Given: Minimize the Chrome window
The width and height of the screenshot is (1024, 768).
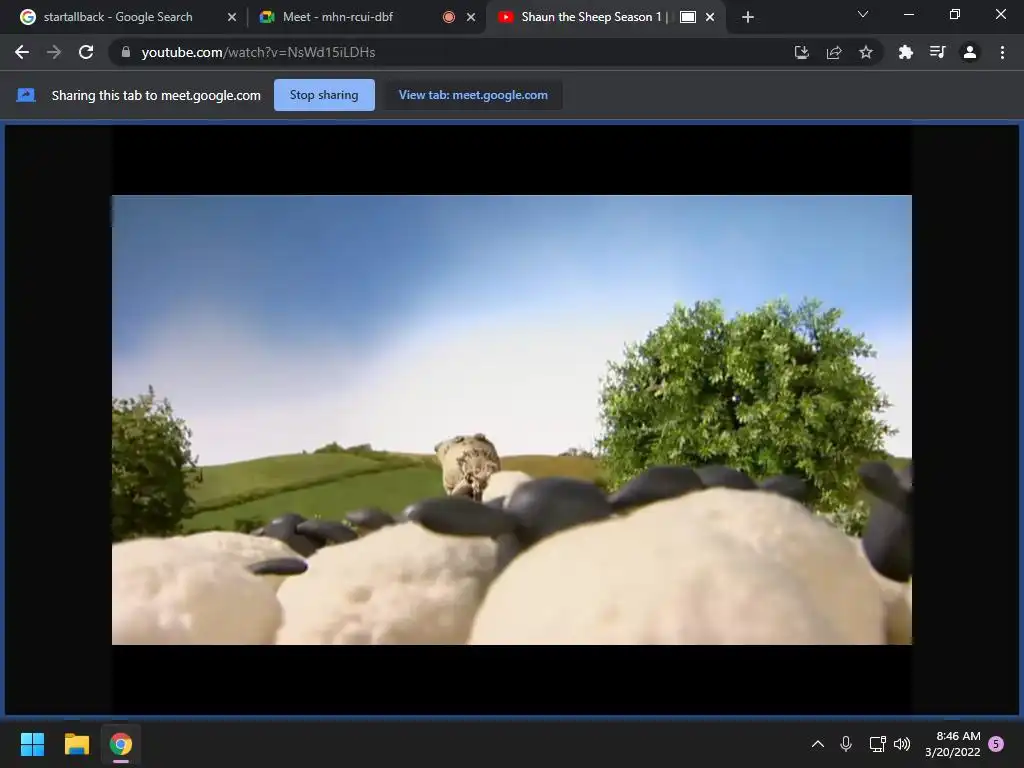Looking at the screenshot, I should (908, 14).
